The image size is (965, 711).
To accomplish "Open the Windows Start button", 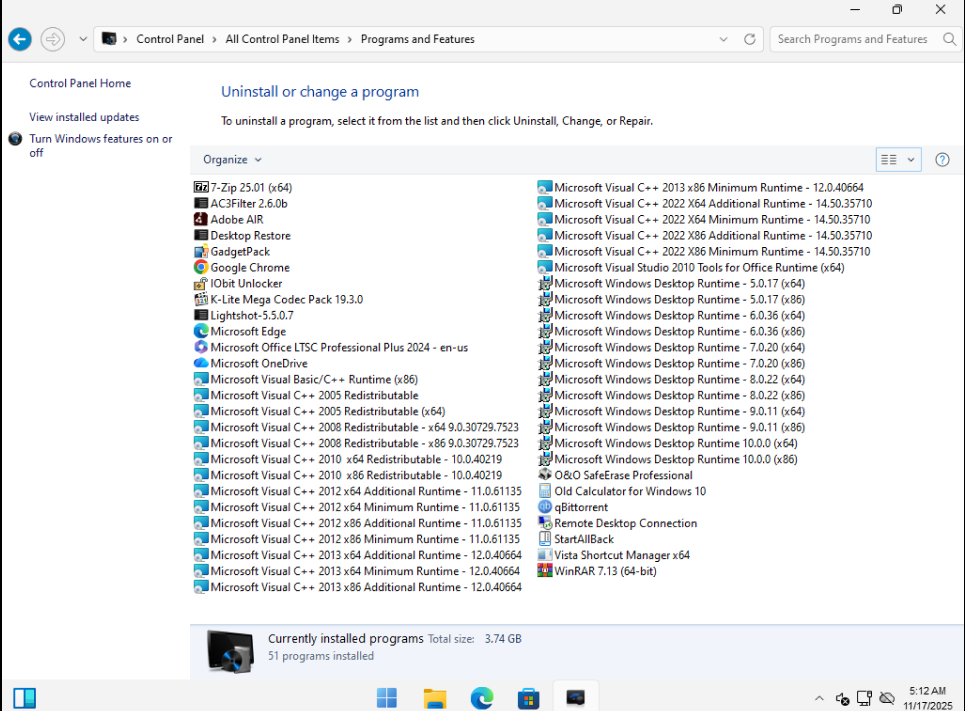I will (387, 697).
